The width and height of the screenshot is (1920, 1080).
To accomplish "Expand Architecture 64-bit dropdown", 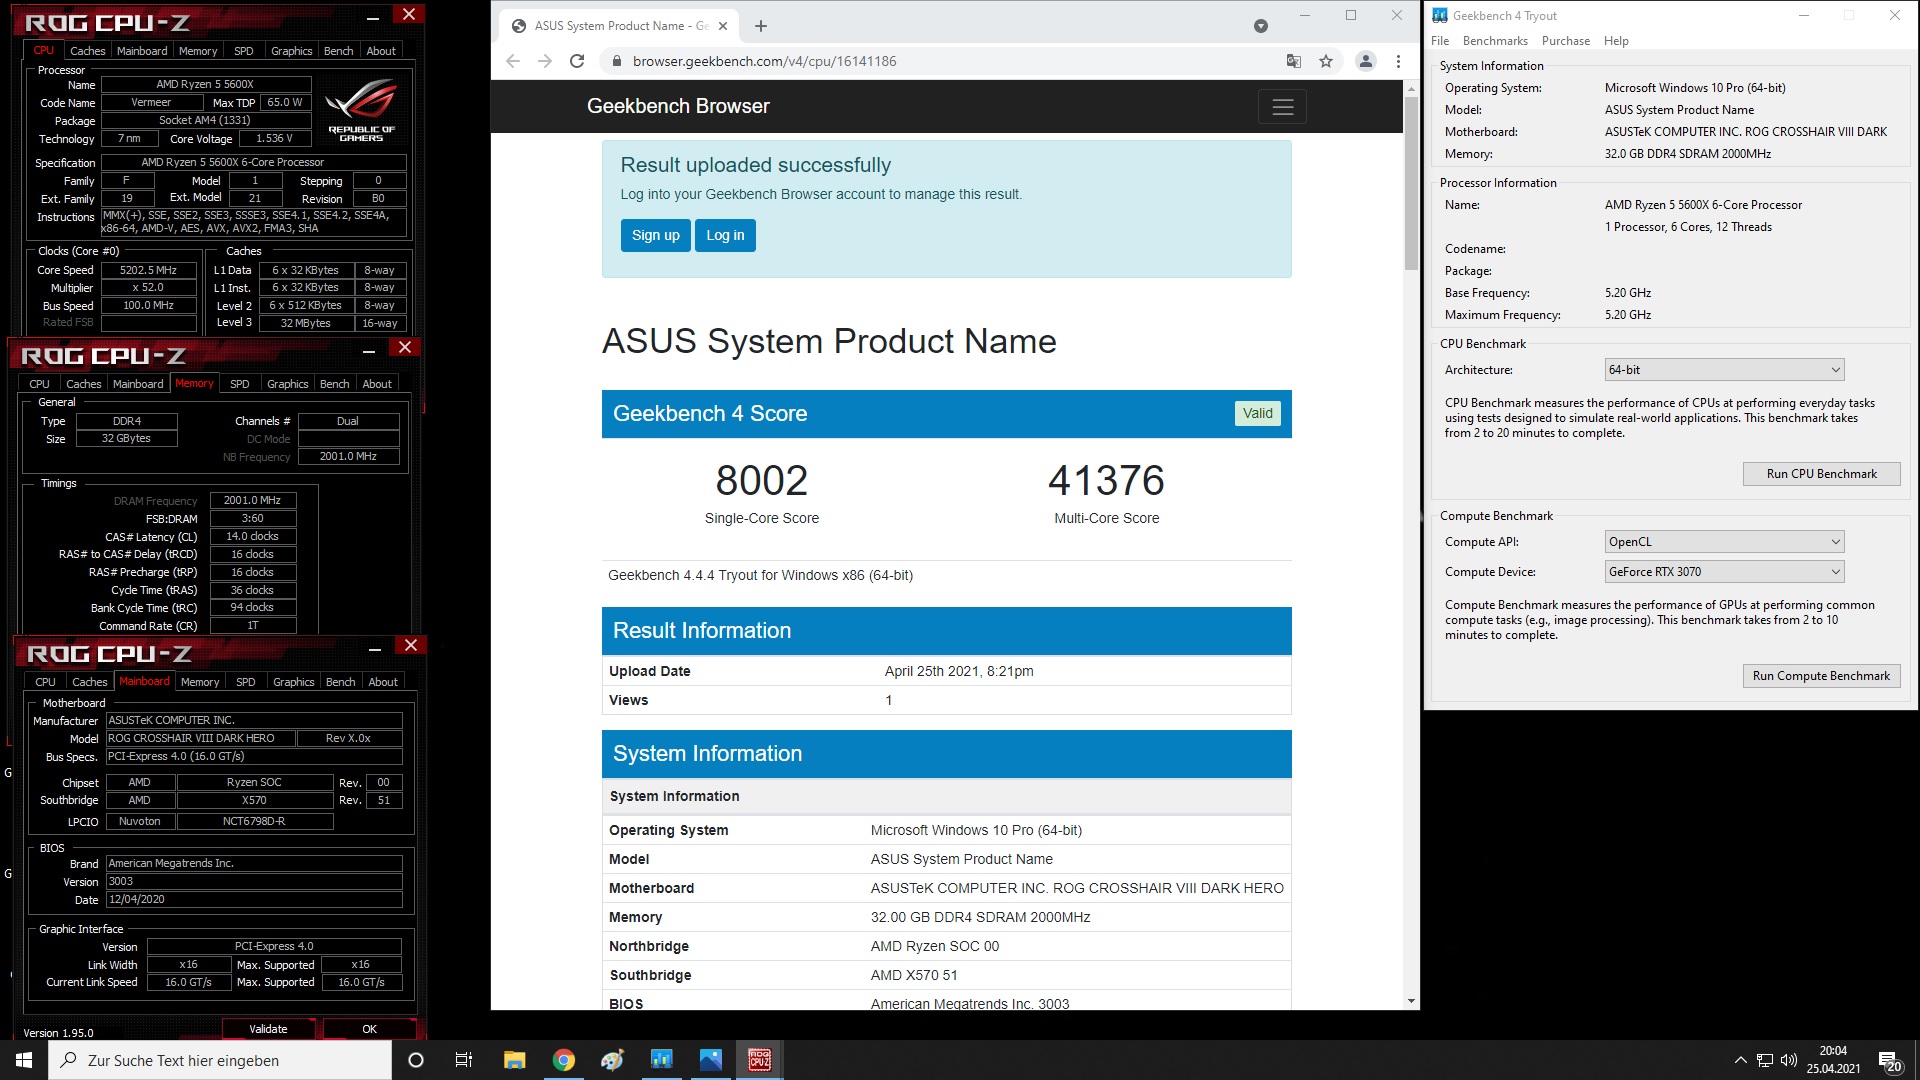I will click(1724, 370).
